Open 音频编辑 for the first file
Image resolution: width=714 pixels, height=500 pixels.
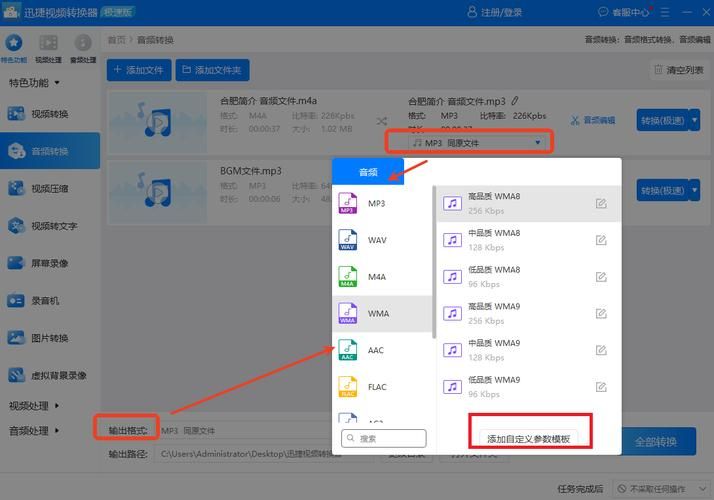(593, 120)
